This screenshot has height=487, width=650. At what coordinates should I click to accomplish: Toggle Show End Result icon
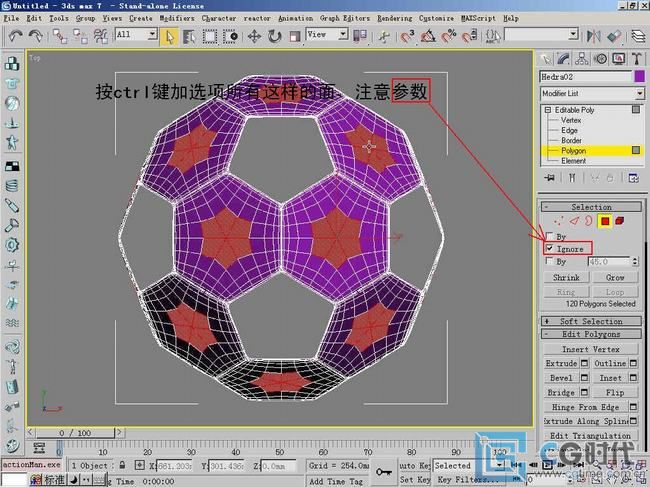(572, 178)
